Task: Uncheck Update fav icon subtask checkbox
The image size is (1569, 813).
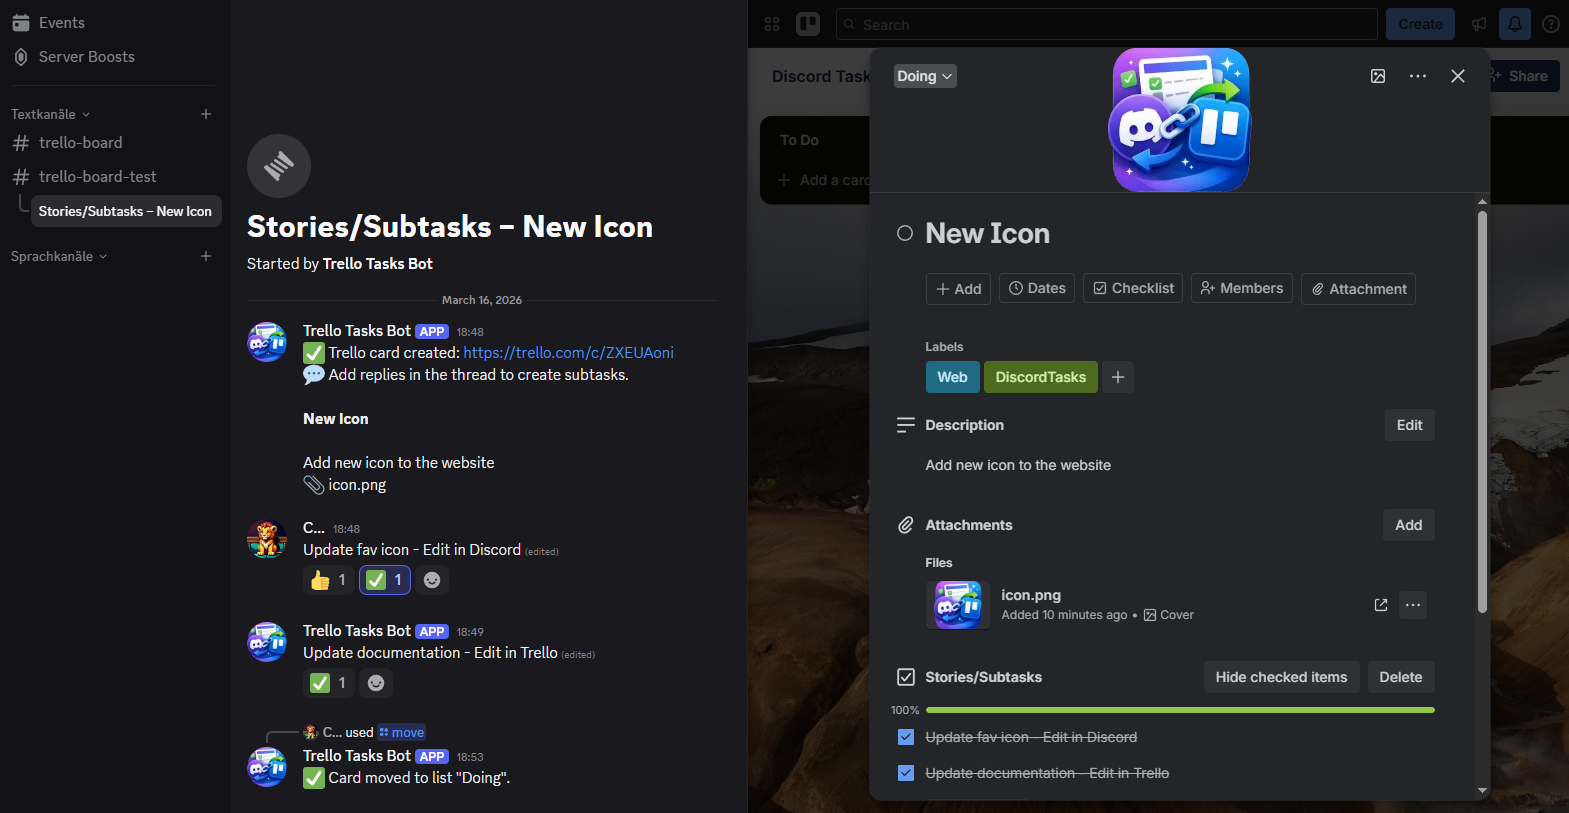Action: point(906,737)
